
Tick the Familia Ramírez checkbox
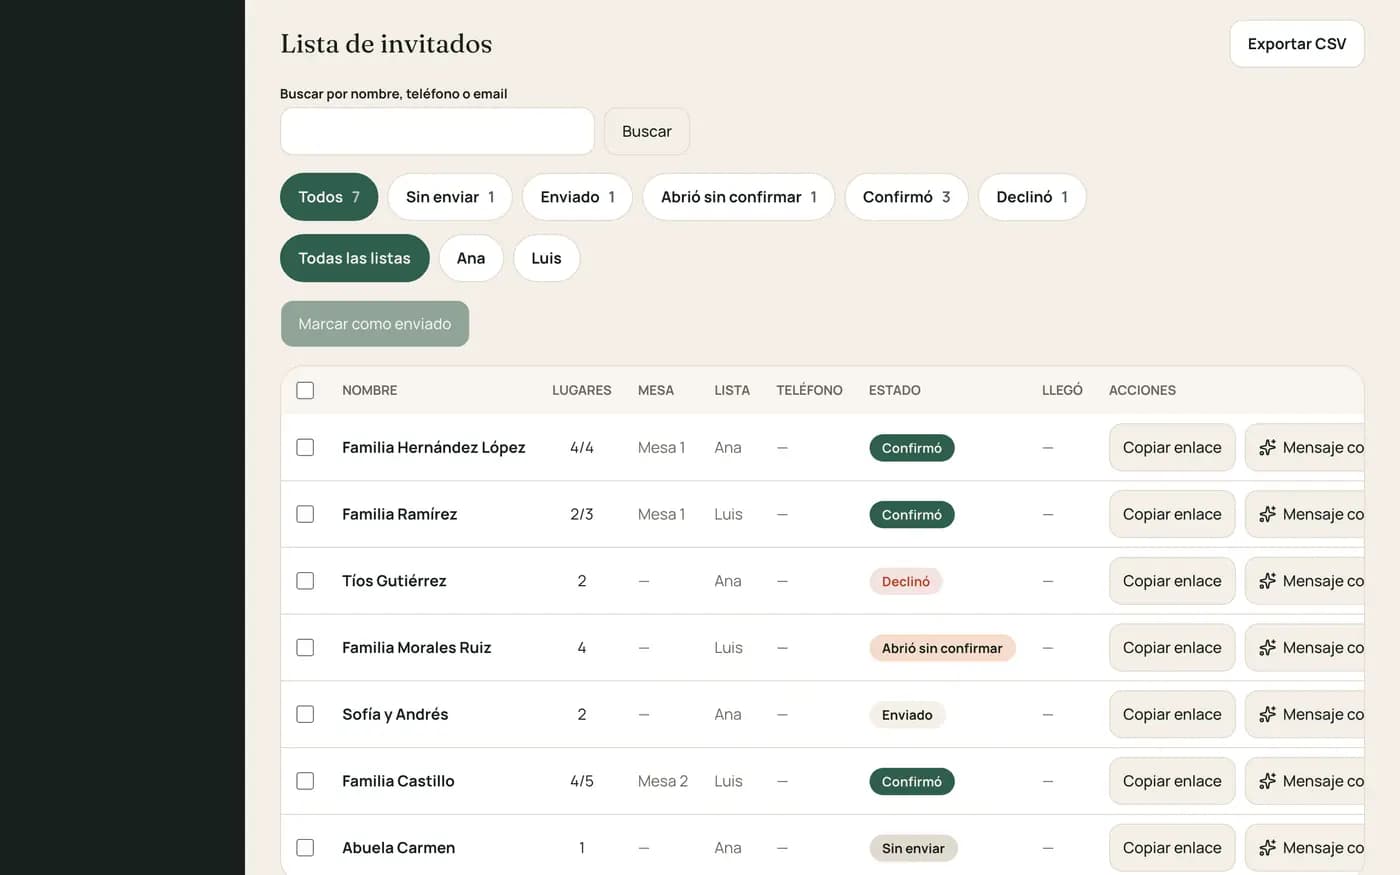(305, 514)
